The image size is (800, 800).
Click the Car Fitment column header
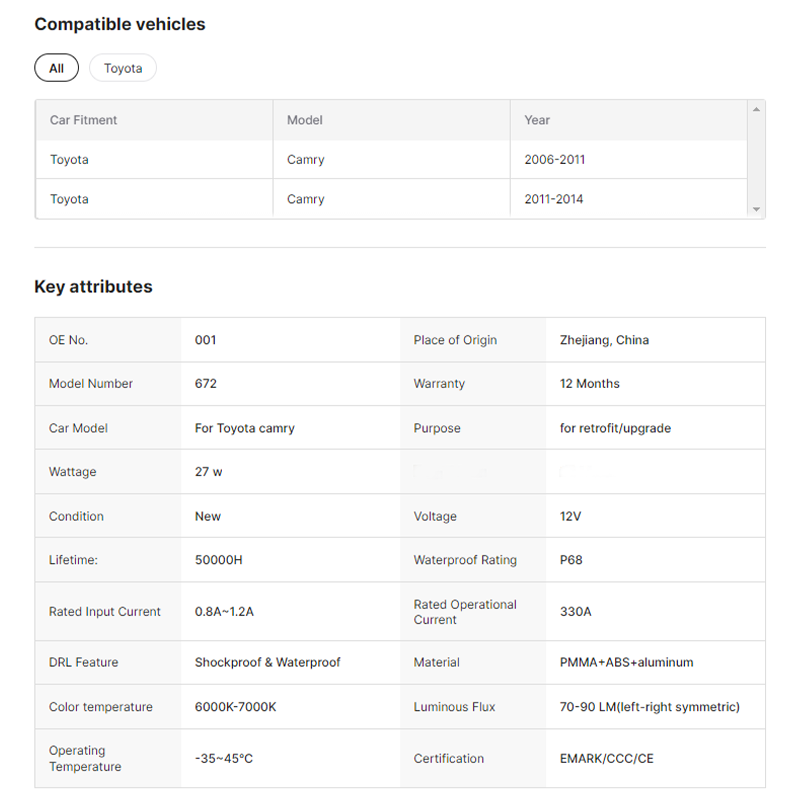click(x=84, y=120)
